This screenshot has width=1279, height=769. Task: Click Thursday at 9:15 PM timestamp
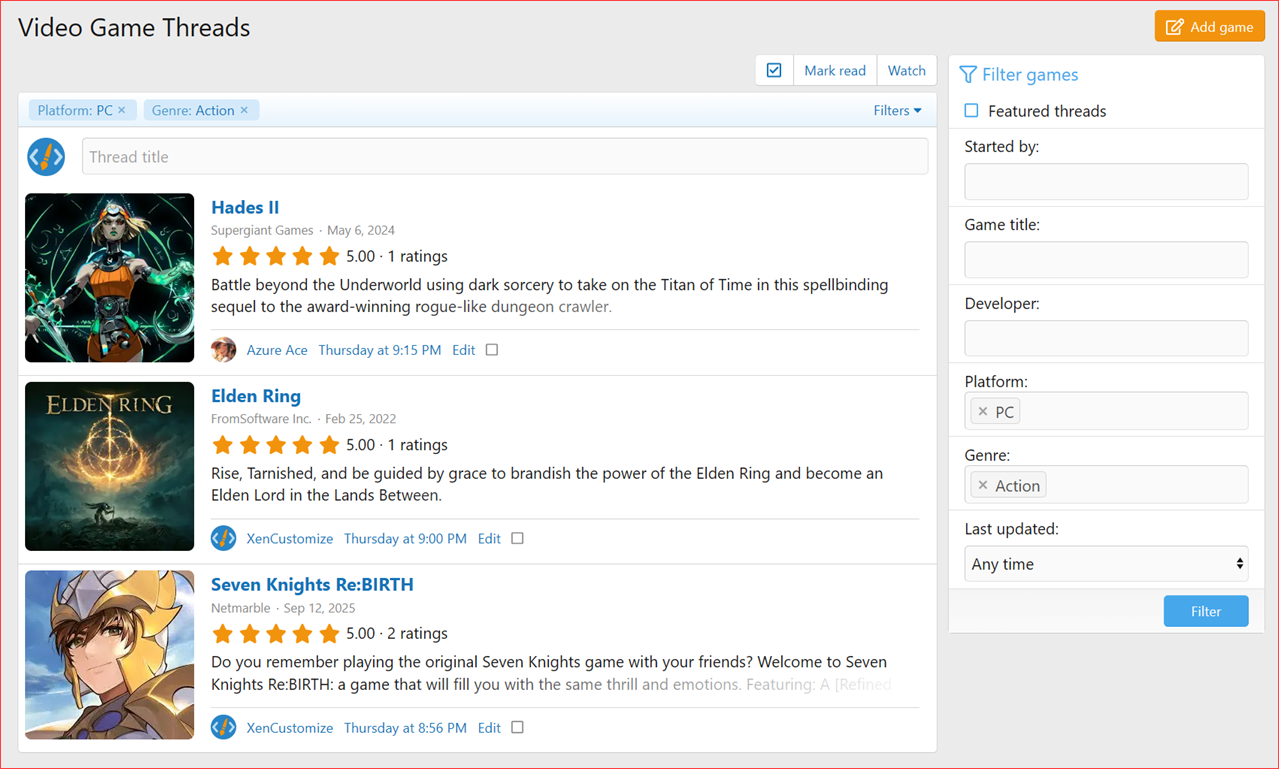pos(379,350)
